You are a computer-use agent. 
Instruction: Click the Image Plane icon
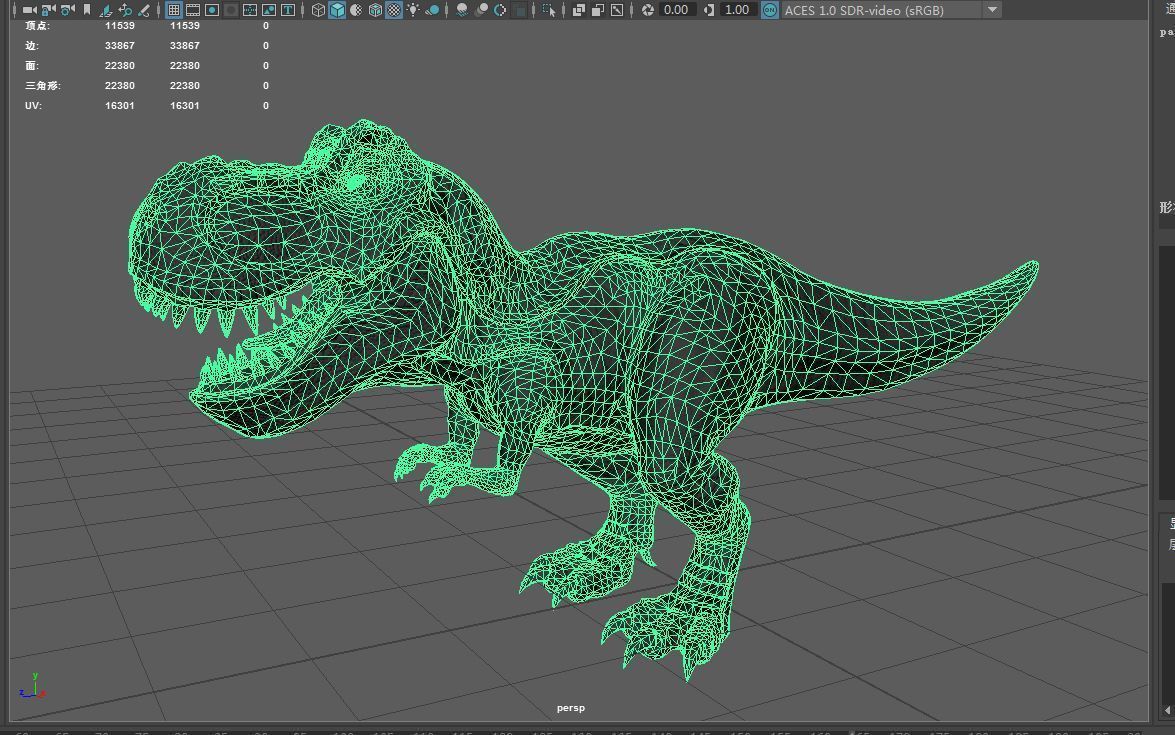click(x=106, y=10)
